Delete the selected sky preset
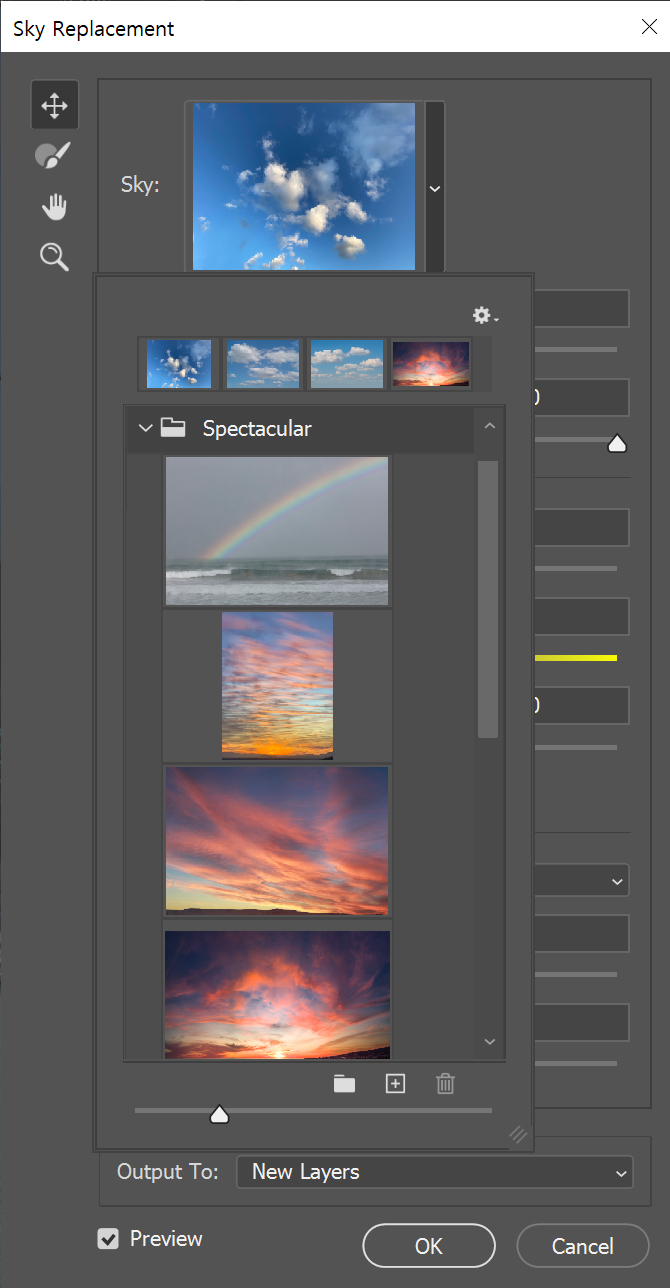 coord(446,1084)
